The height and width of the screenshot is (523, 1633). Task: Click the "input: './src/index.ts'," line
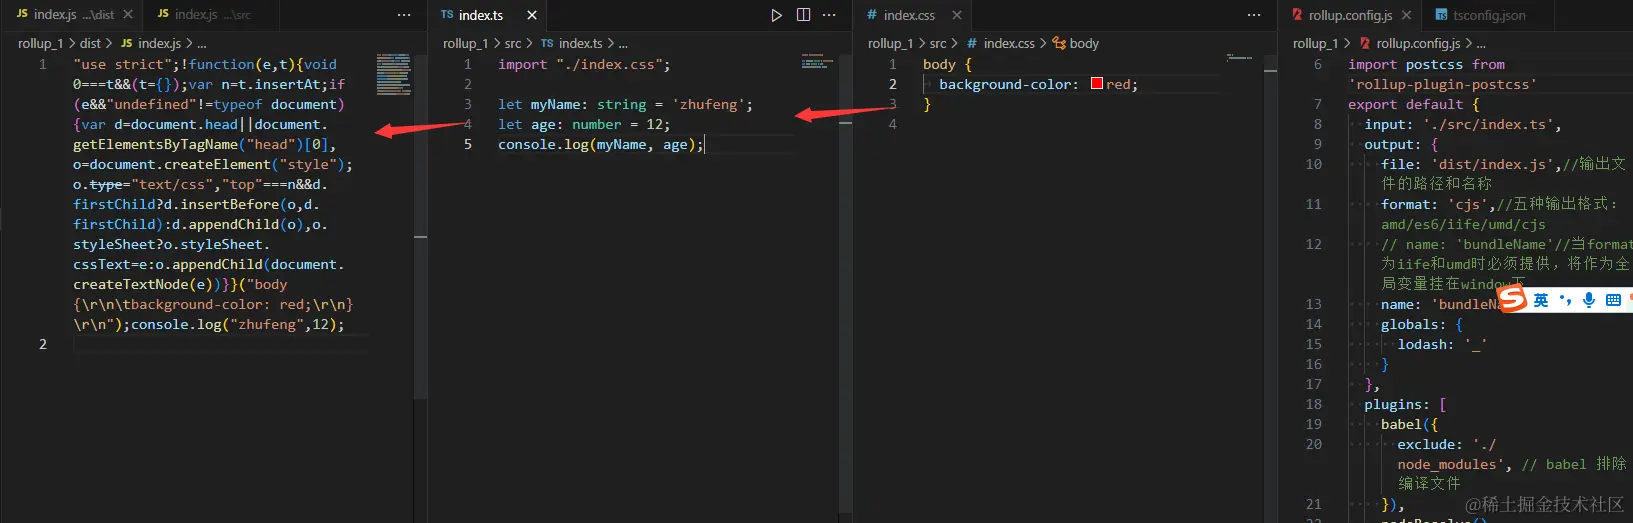(x=1462, y=124)
